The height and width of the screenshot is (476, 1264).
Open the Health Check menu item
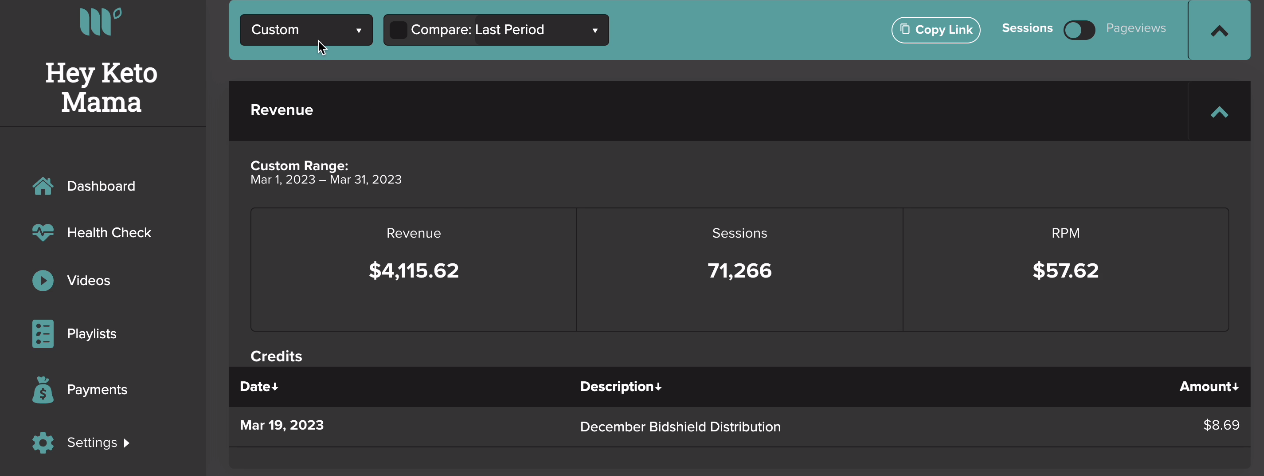[109, 233]
